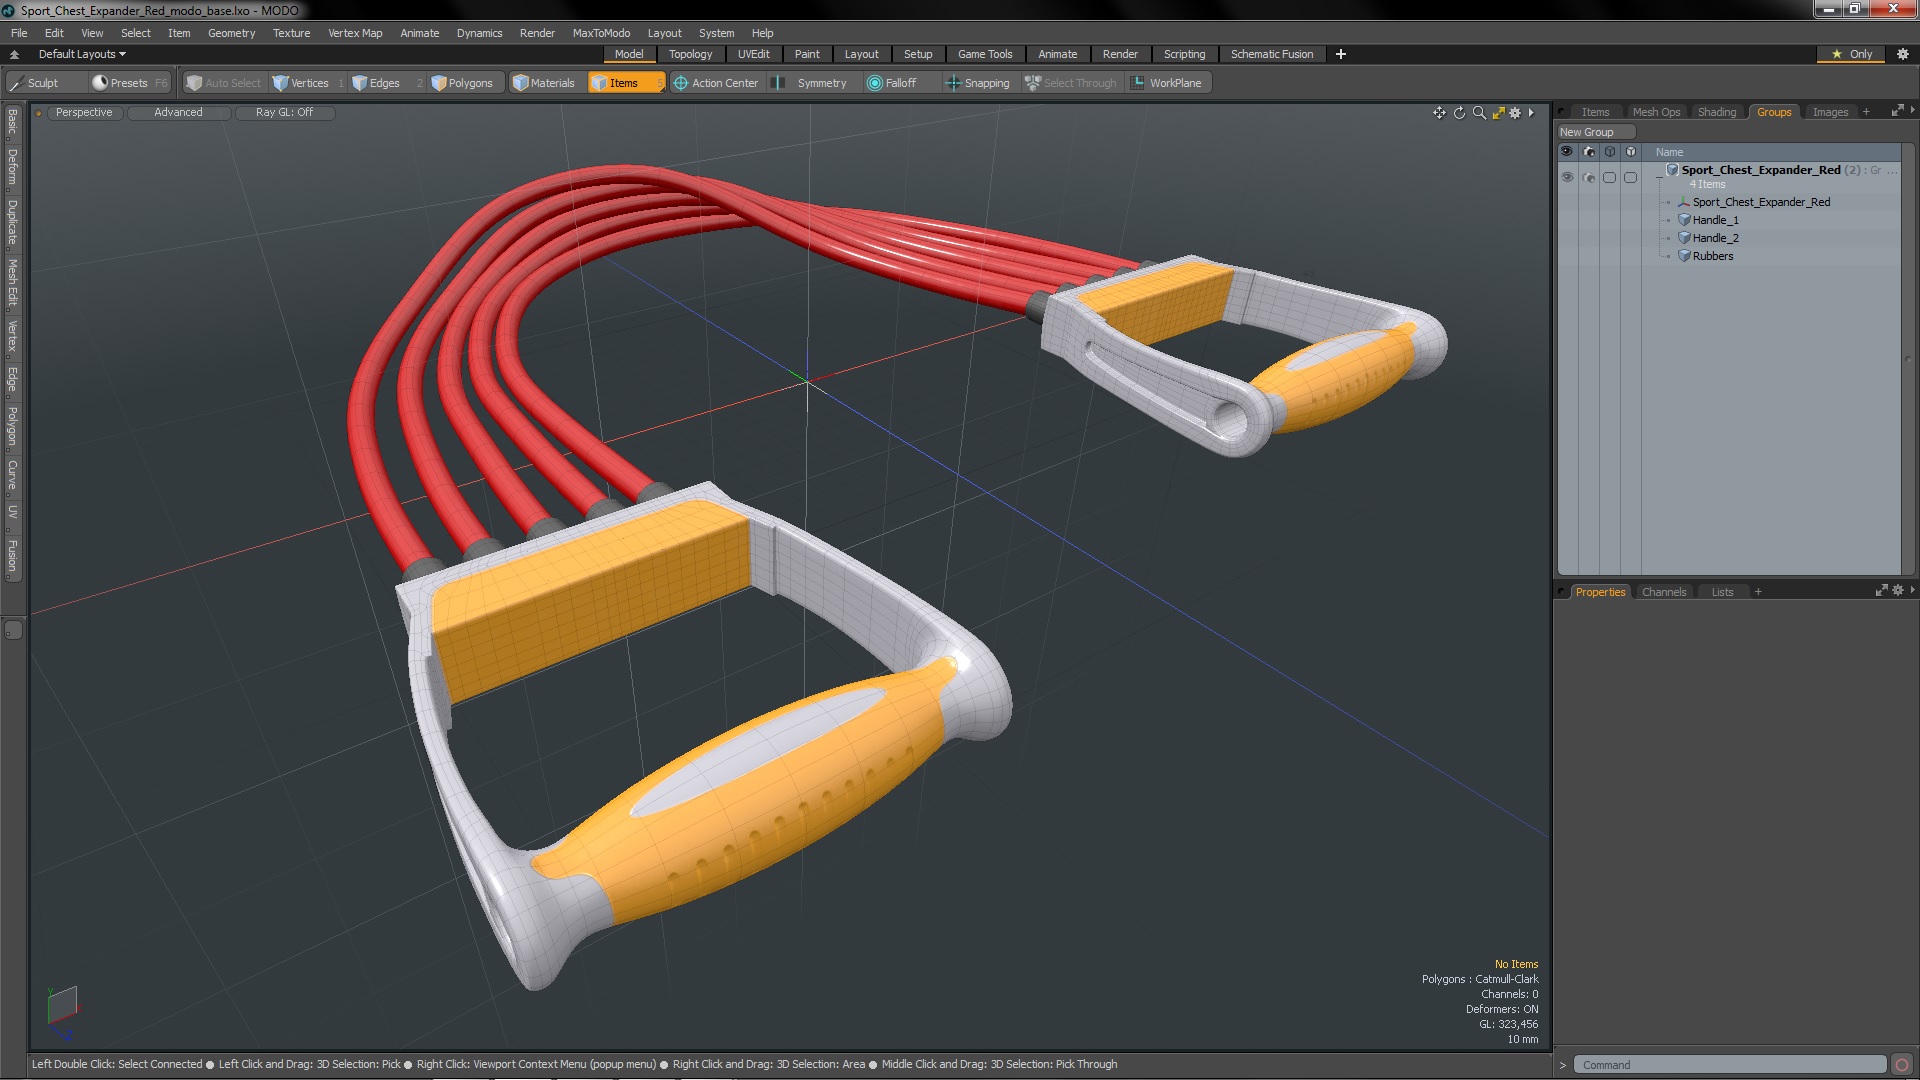Screen dimensions: 1920x1080
Task: Click the viewport zoom magnifier icon
Action: [x=1479, y=113]
